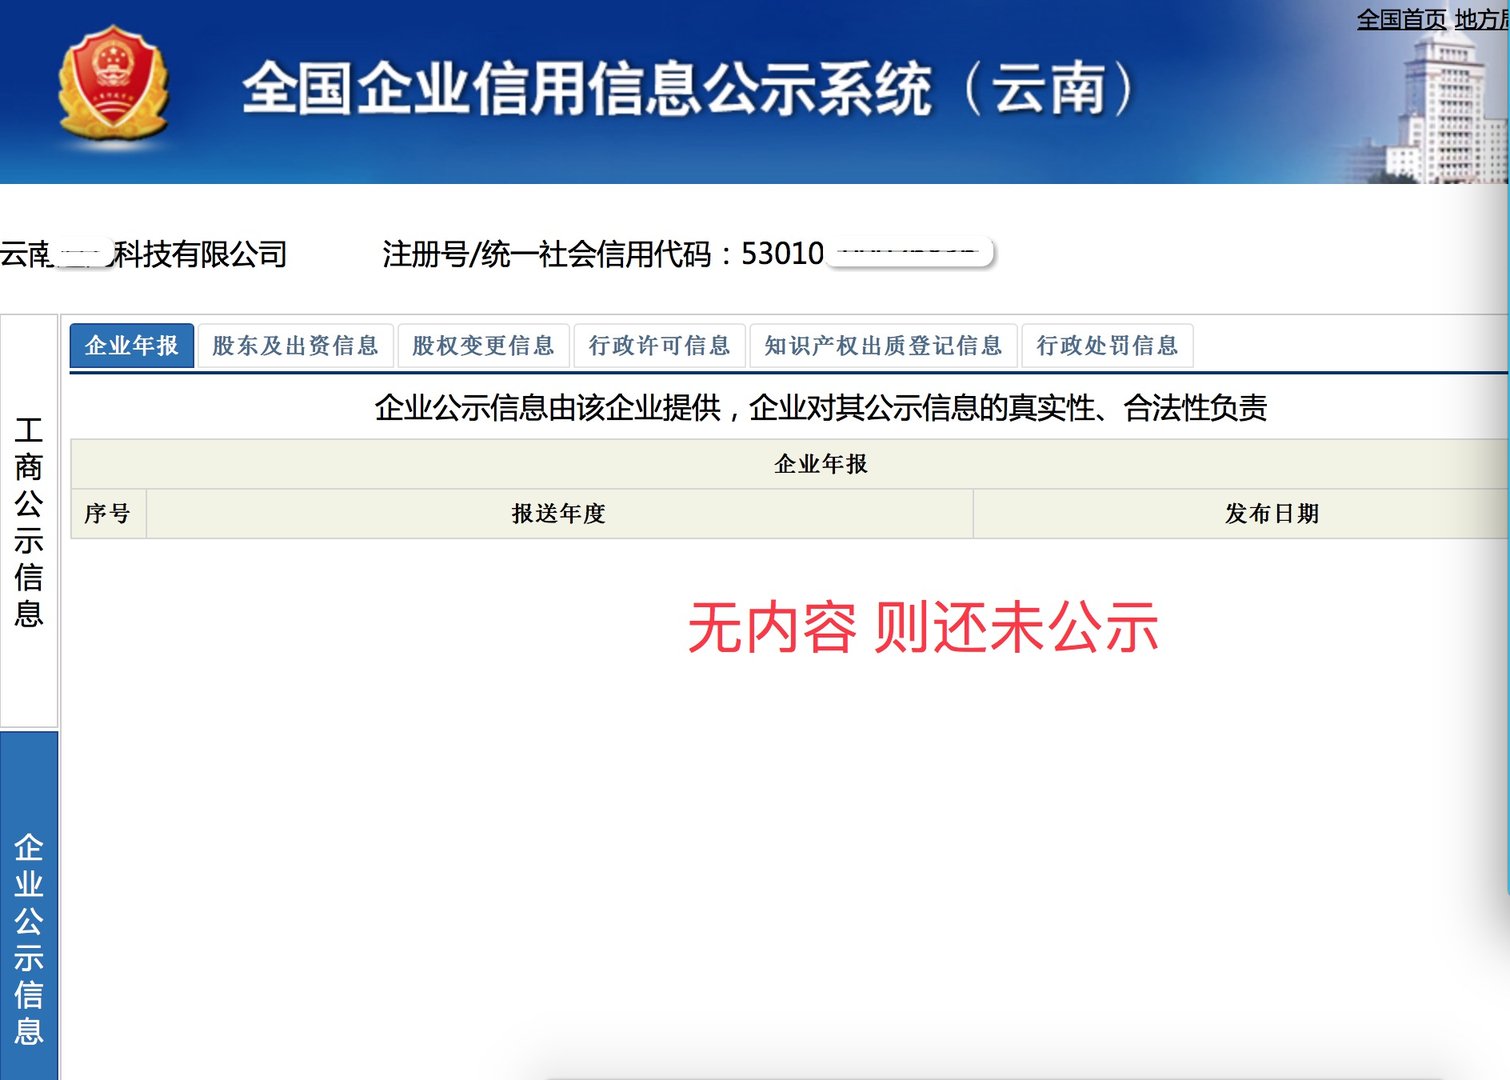Open the 行政许可信息 tab
Screen dimensions: 1510x1080
click(x=659, y=345)
